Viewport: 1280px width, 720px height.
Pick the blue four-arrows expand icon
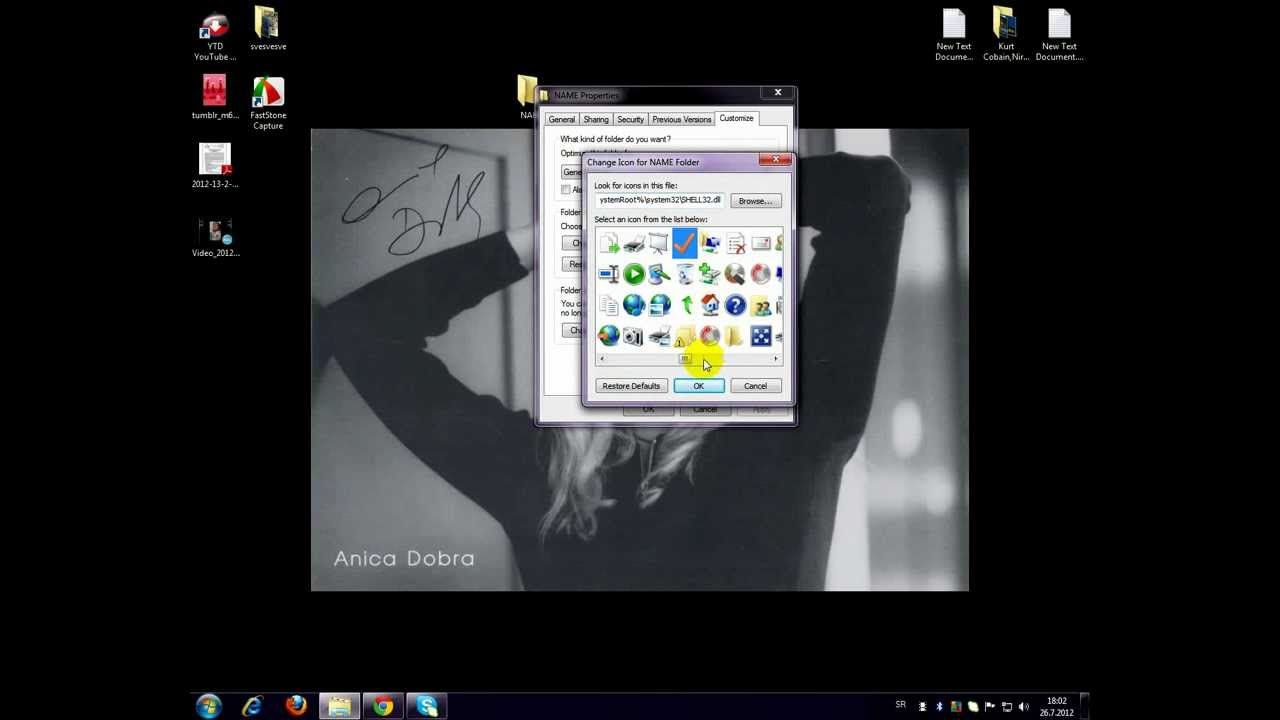[x=761, y=337]
